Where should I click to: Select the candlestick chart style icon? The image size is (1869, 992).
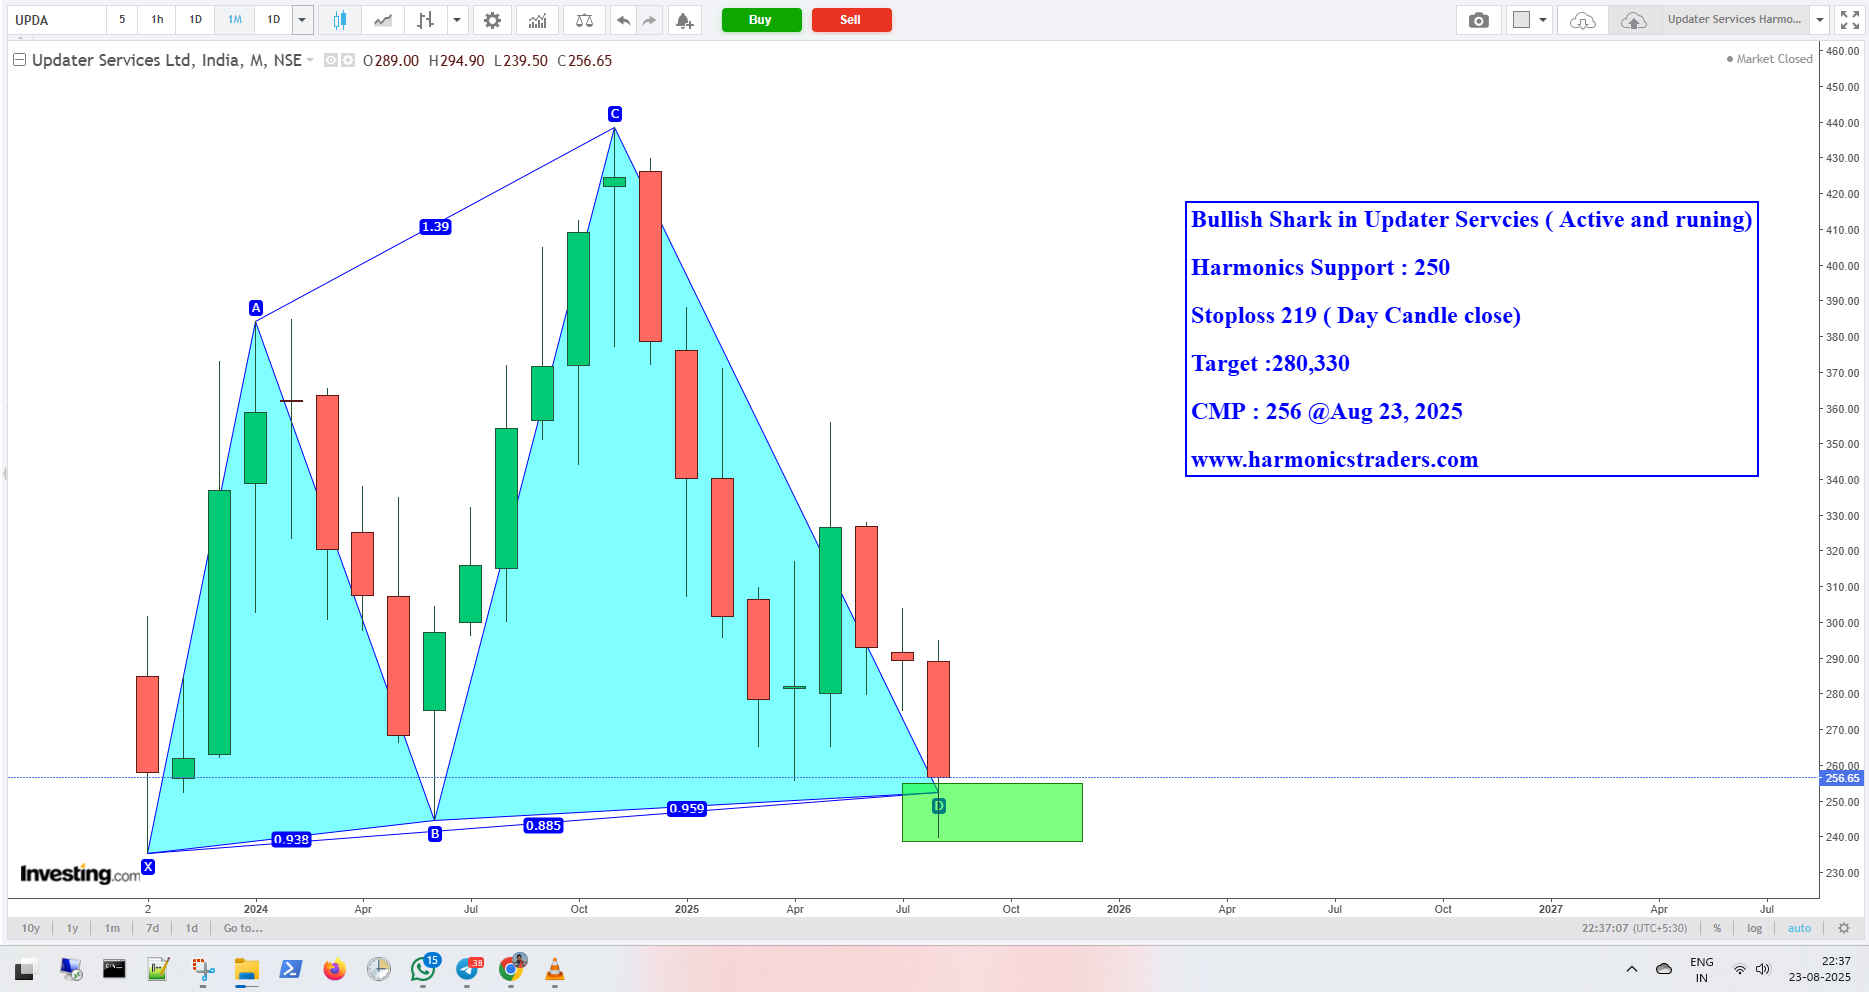[x=340, y=20]
